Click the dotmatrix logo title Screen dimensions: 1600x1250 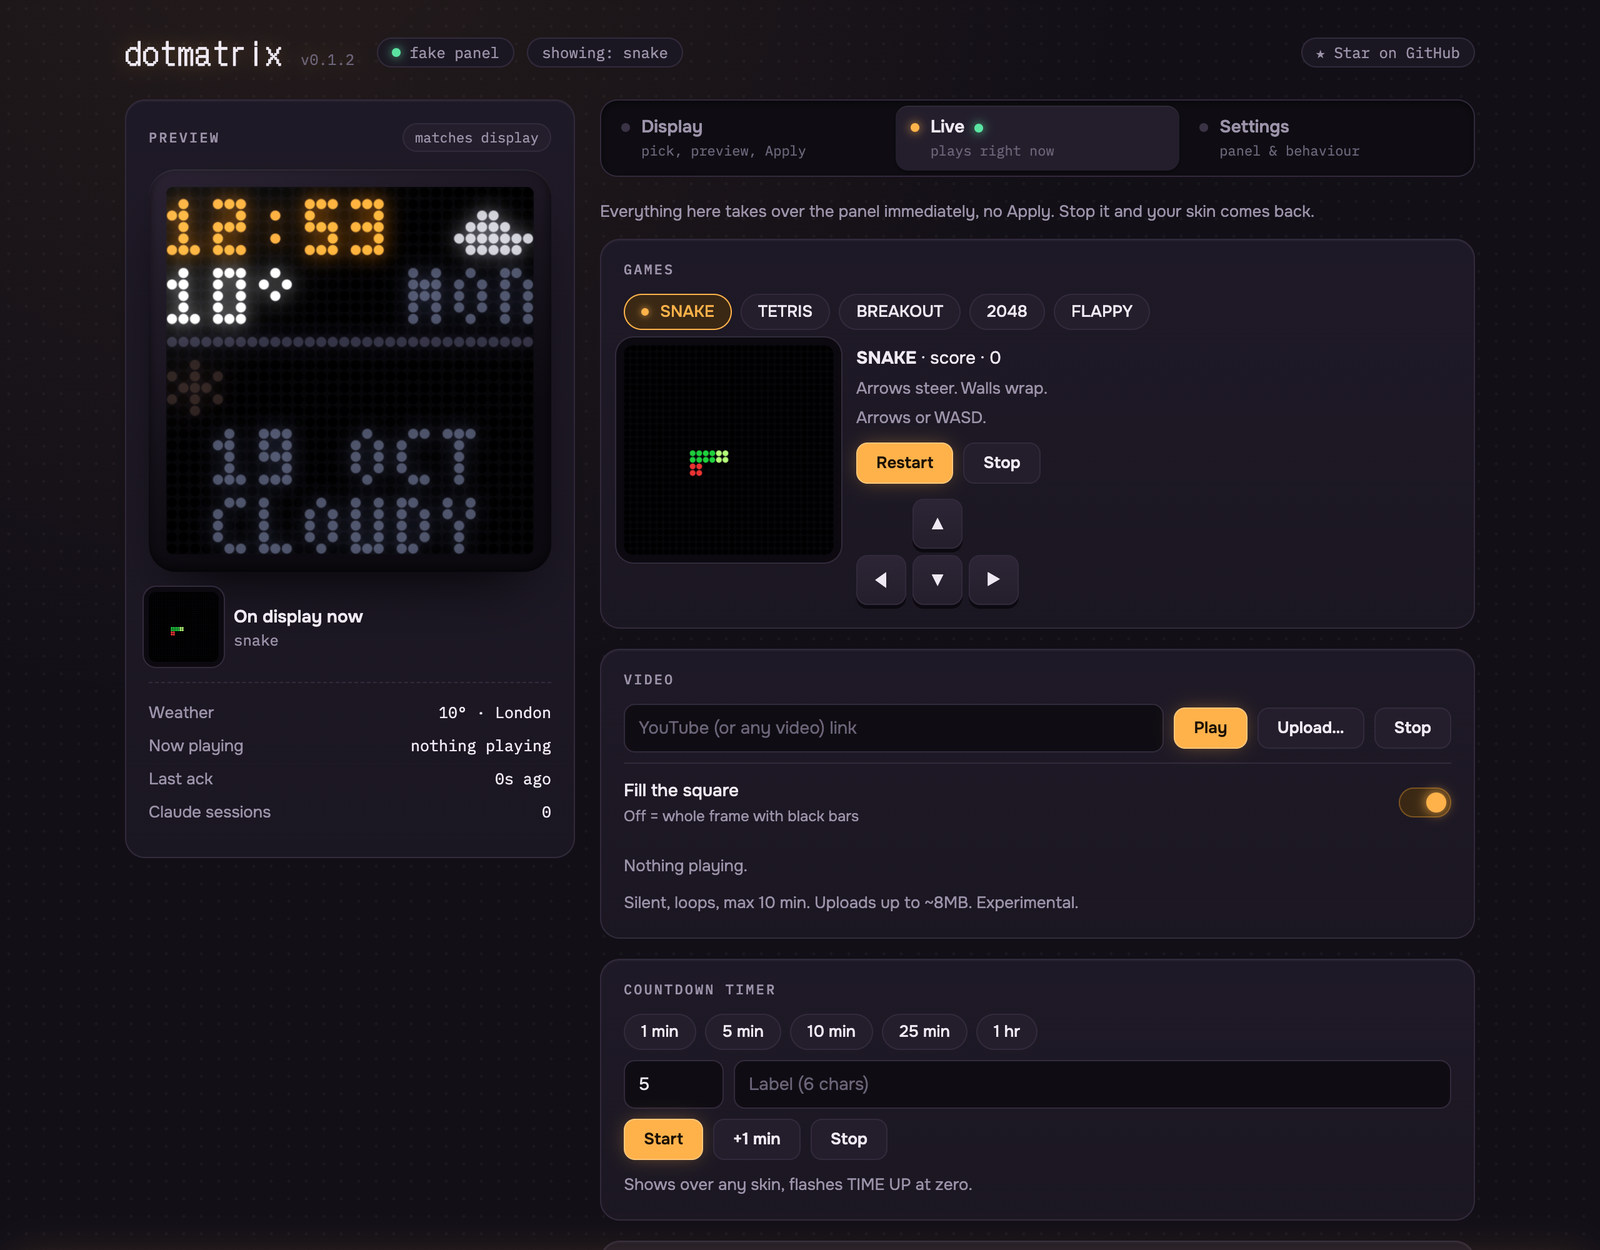pos(204,54)
